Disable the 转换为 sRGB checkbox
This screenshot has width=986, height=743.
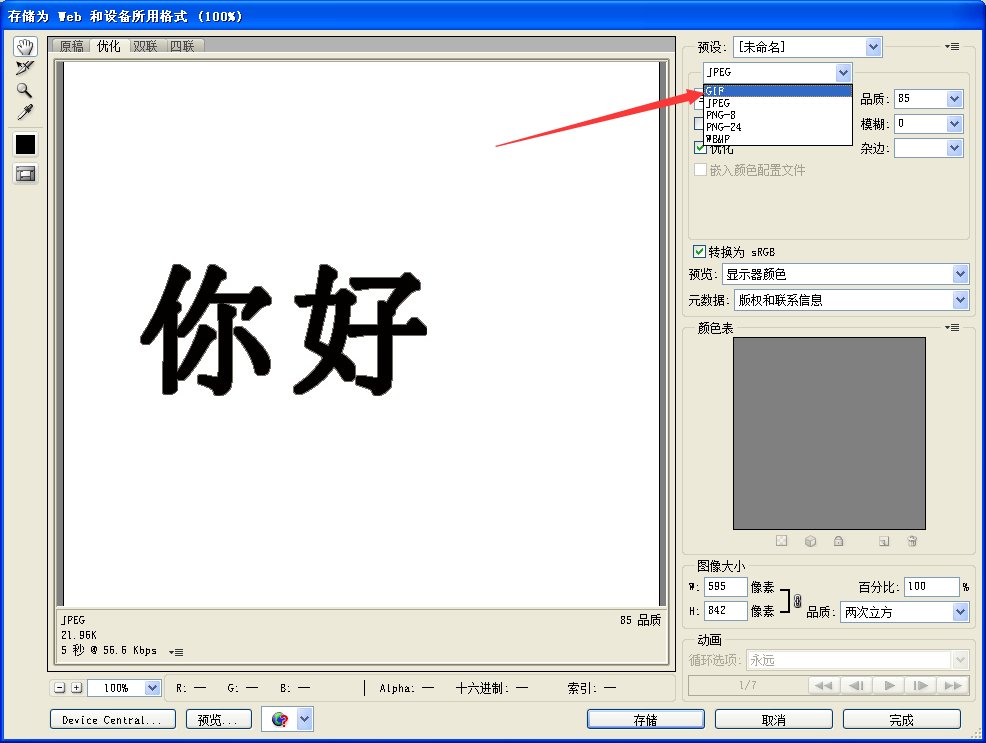pos(697,251)
